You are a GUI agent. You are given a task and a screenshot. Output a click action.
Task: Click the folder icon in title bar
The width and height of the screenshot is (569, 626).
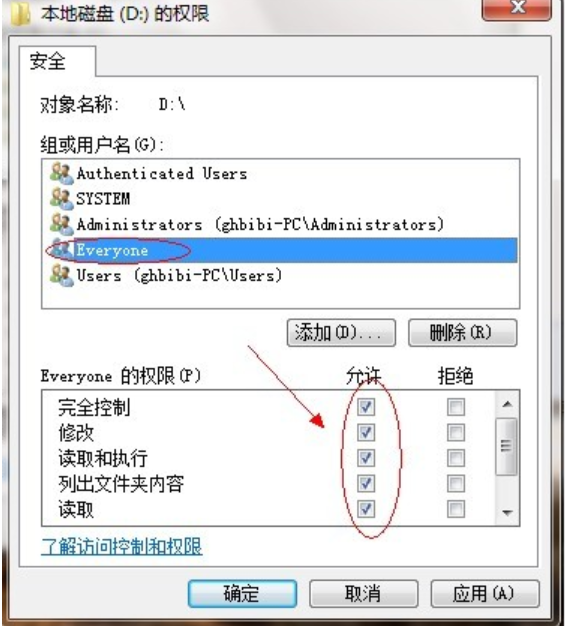pos(21,14)
